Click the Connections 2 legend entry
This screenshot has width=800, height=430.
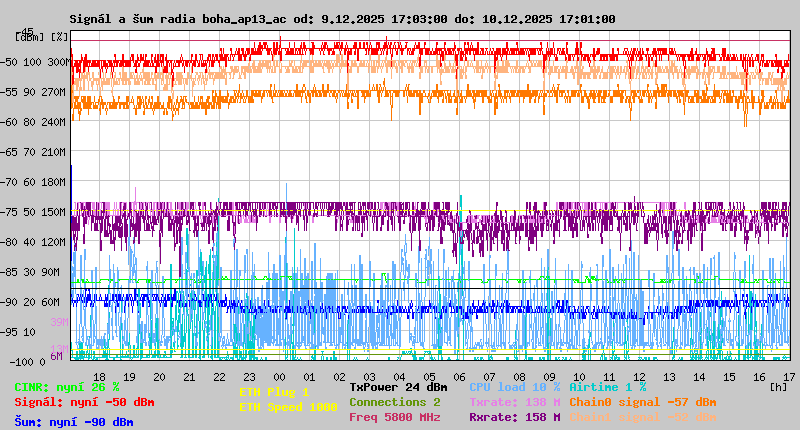coord(394,402)
